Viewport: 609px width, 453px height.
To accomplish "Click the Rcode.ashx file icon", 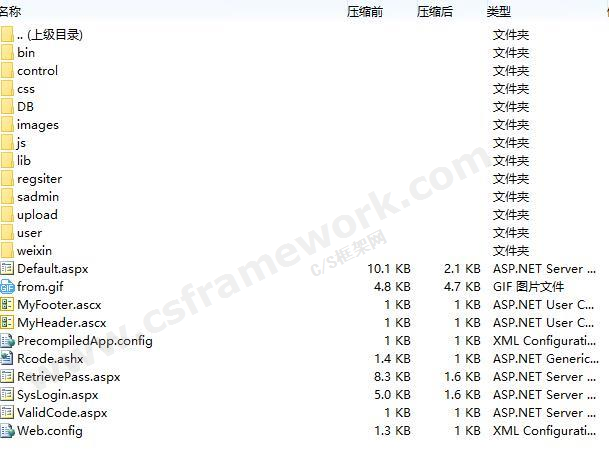I will pos(7,359).
